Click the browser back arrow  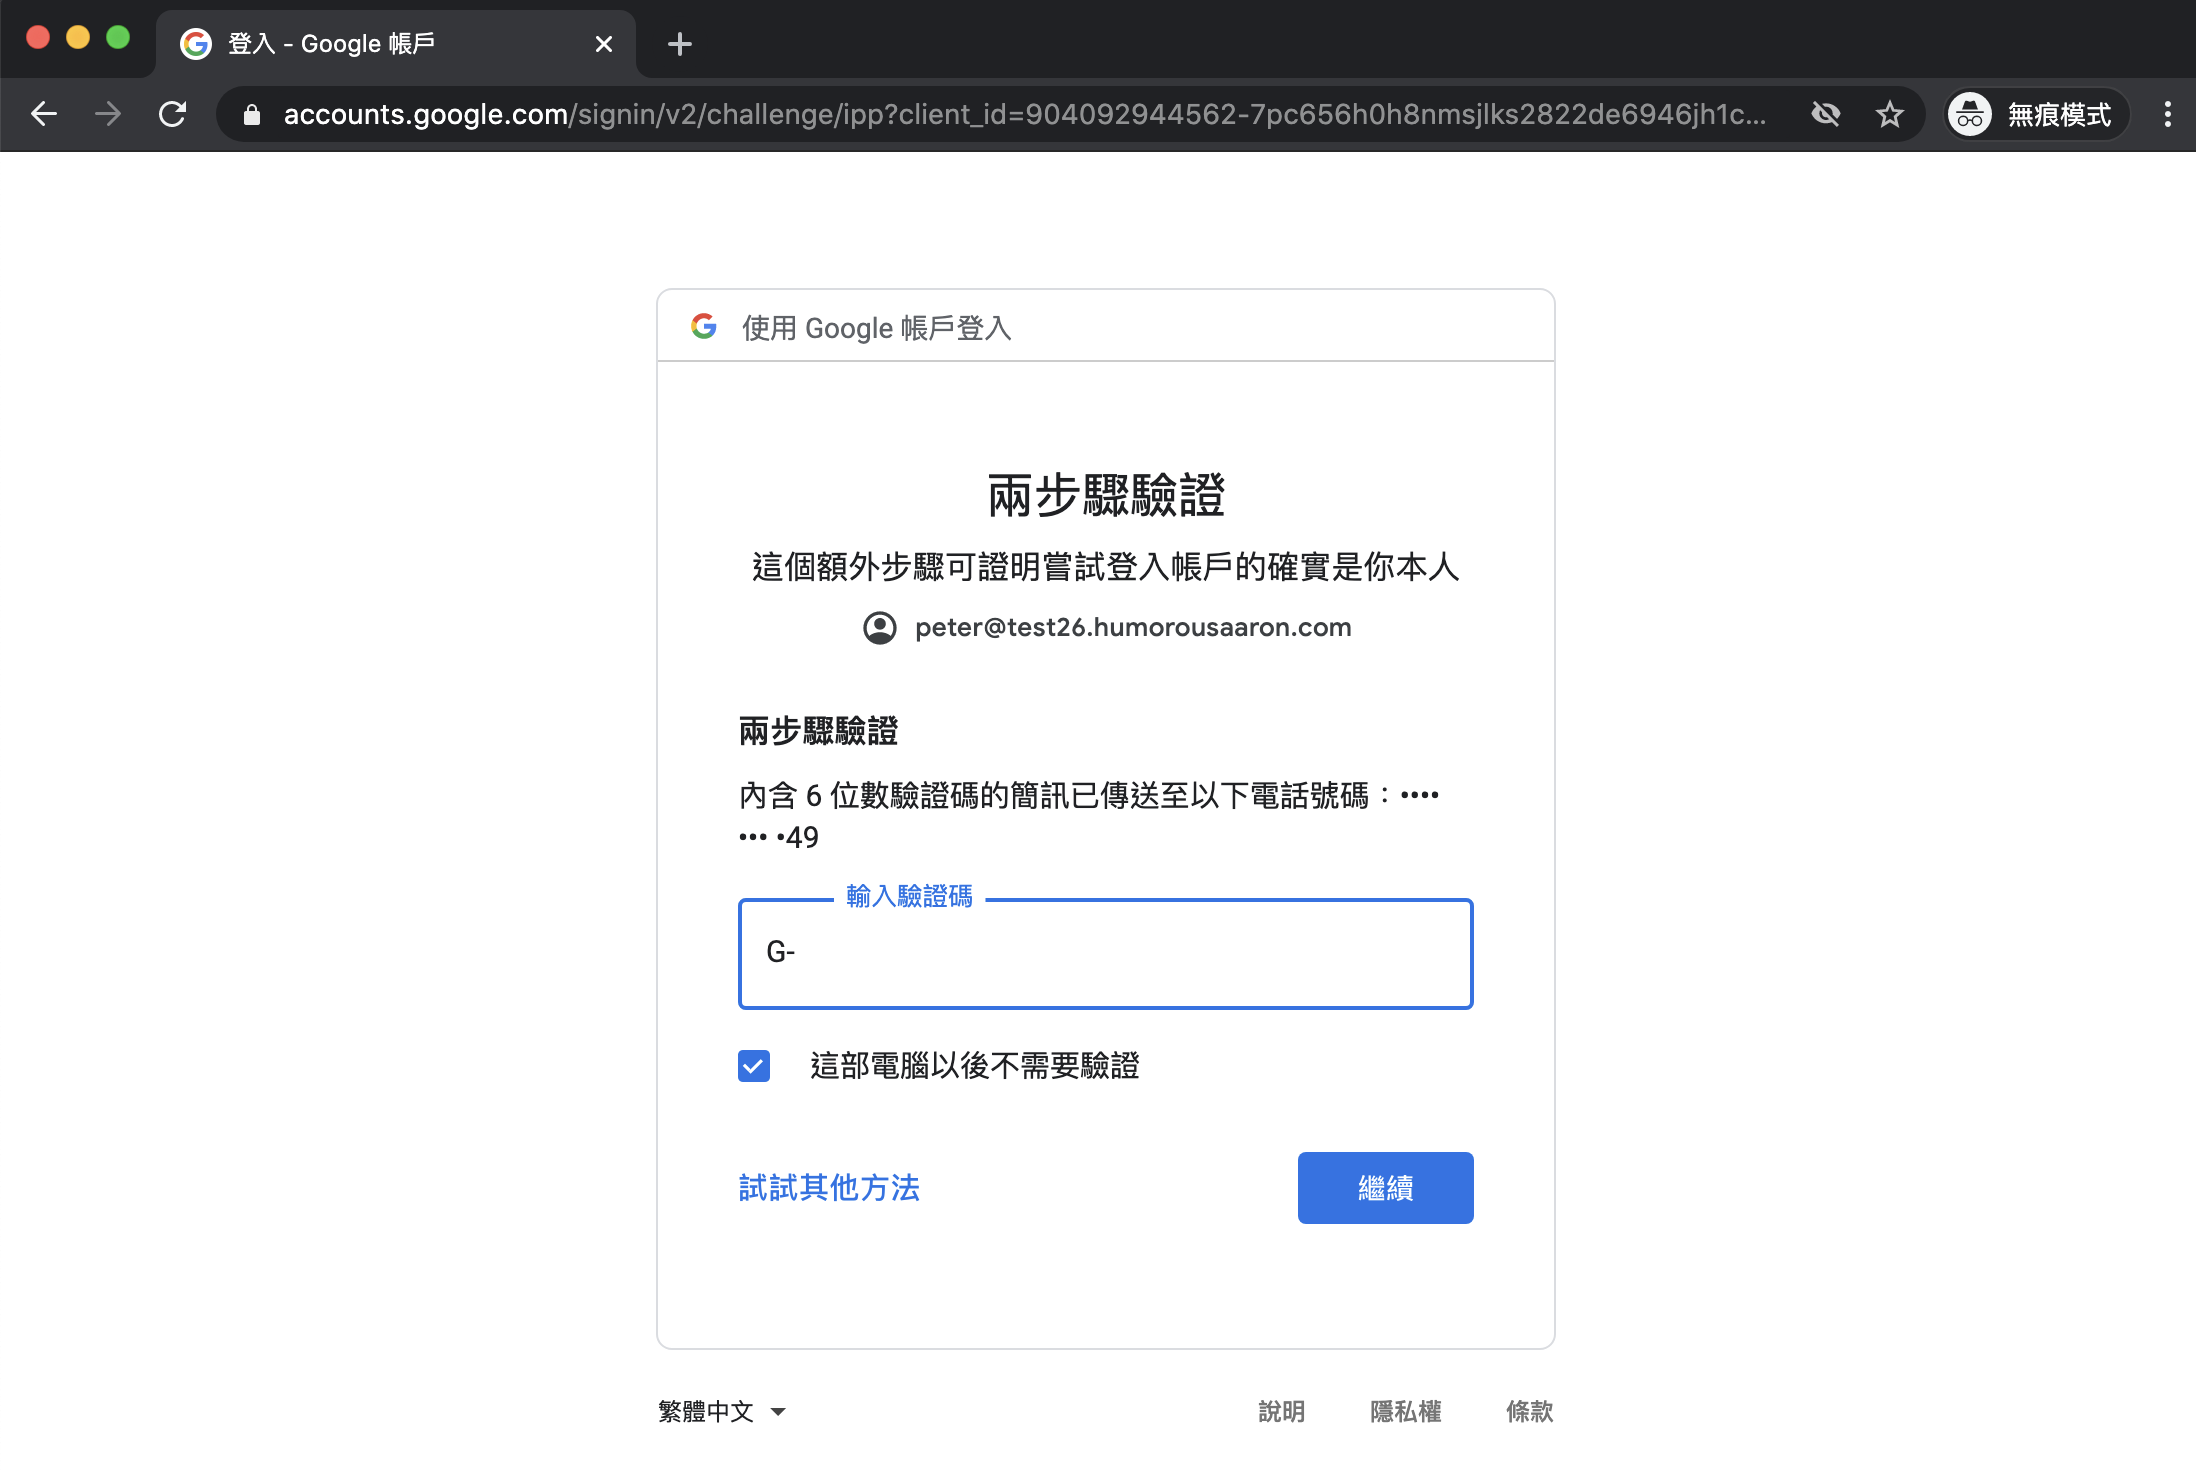(x=44, y=114)
